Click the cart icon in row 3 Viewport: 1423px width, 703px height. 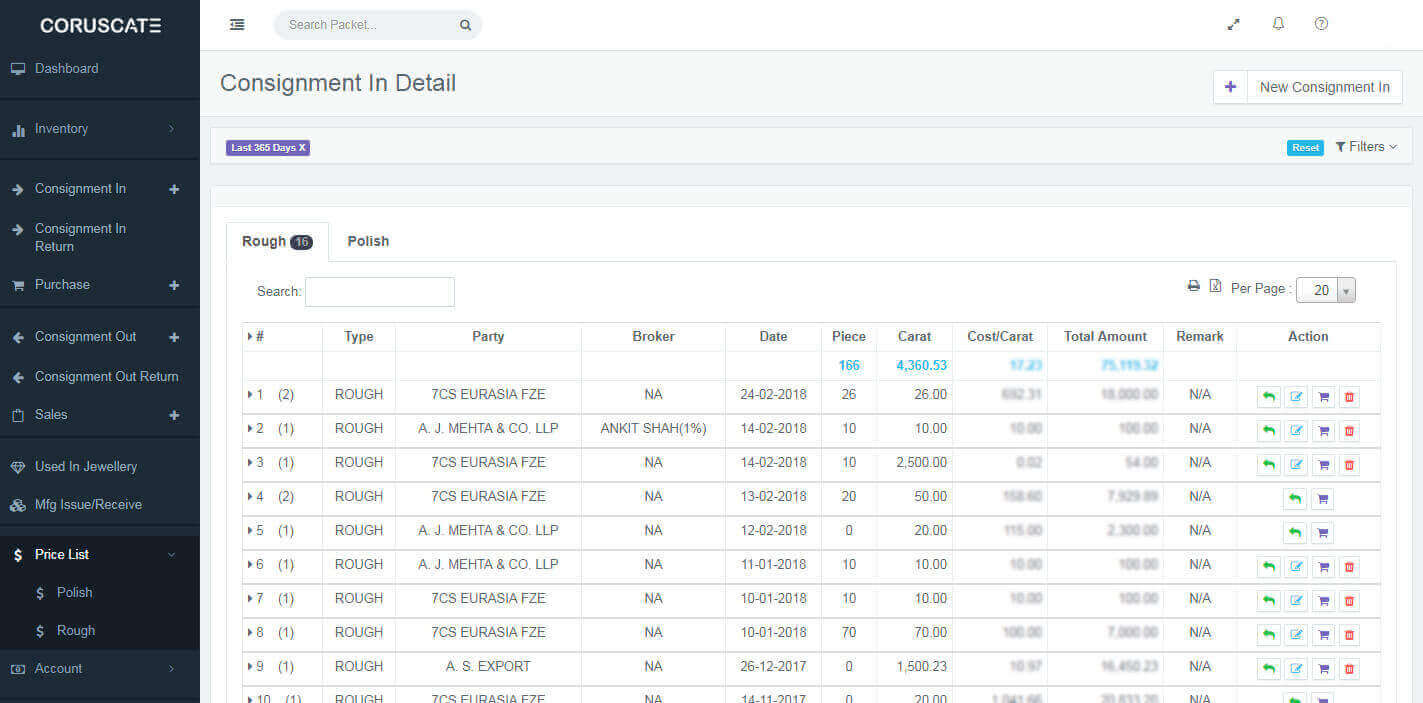tap(1323, 465)
